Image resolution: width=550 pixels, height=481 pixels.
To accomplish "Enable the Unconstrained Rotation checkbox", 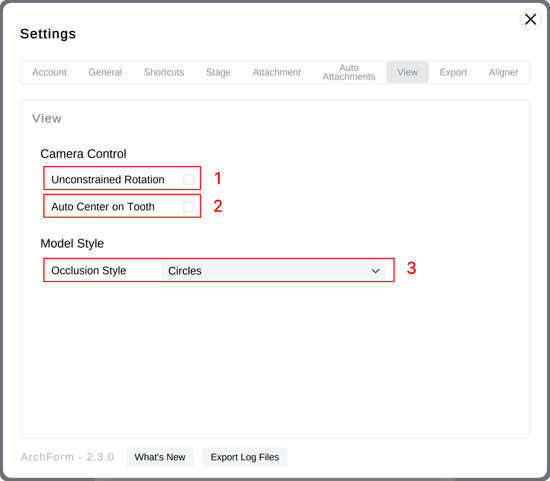I will [x=188, y=179].
